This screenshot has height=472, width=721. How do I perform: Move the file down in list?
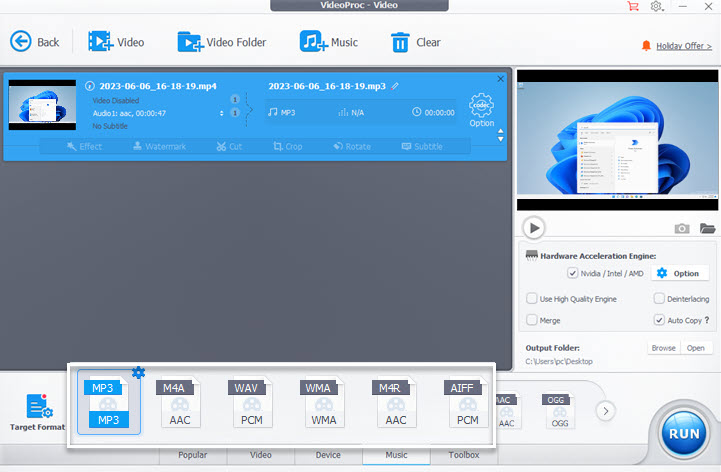(500, 139)
